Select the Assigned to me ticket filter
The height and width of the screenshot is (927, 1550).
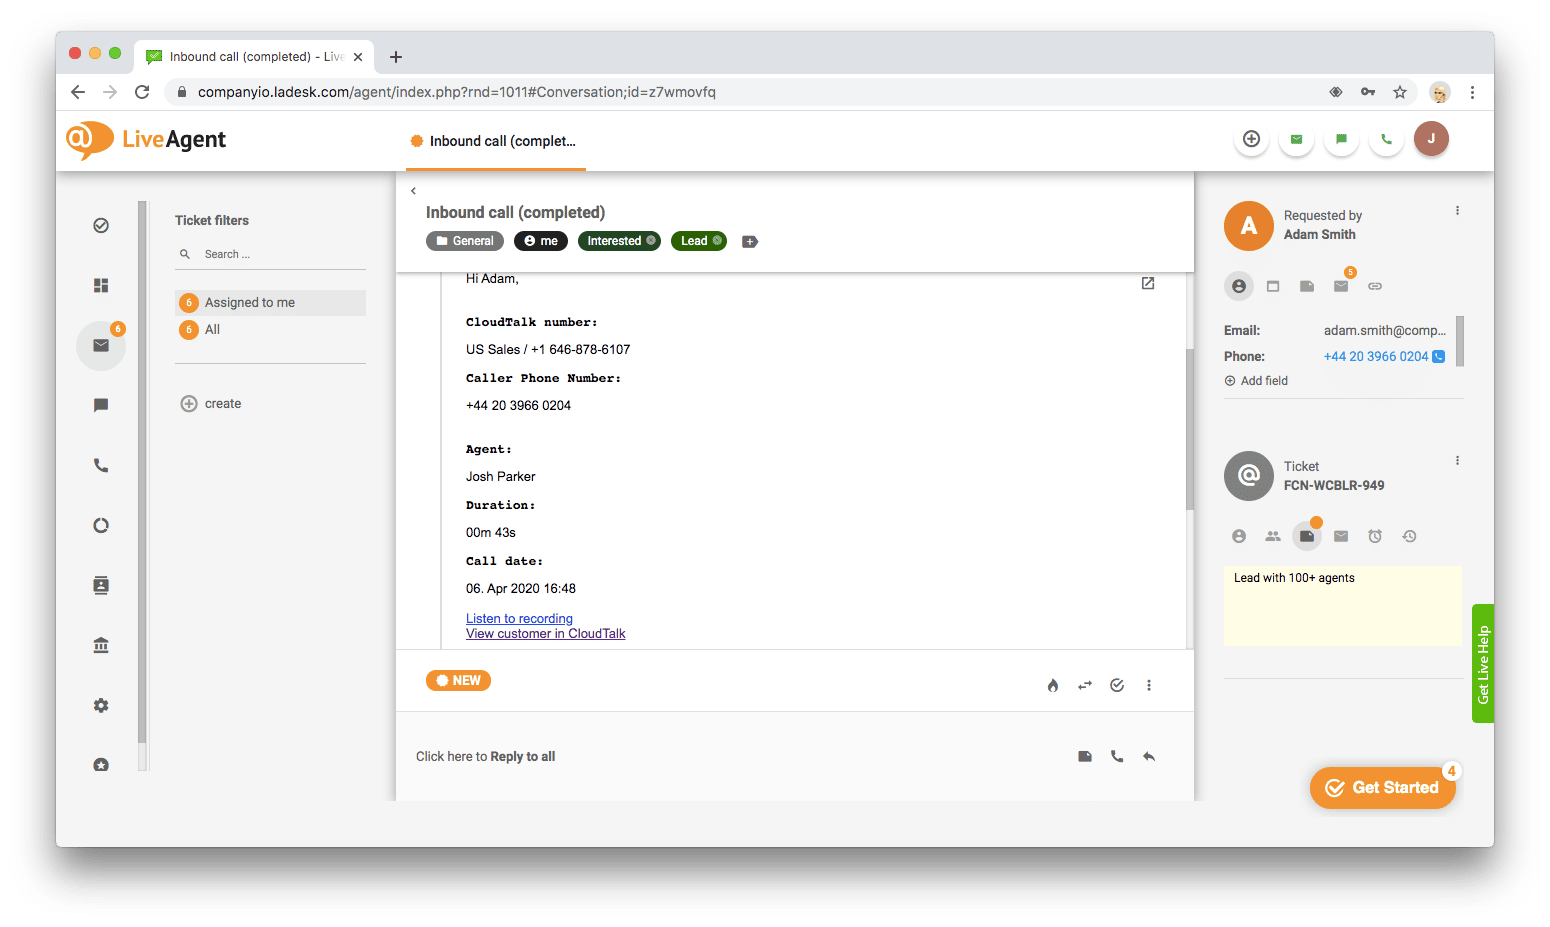tap(249, 301)
